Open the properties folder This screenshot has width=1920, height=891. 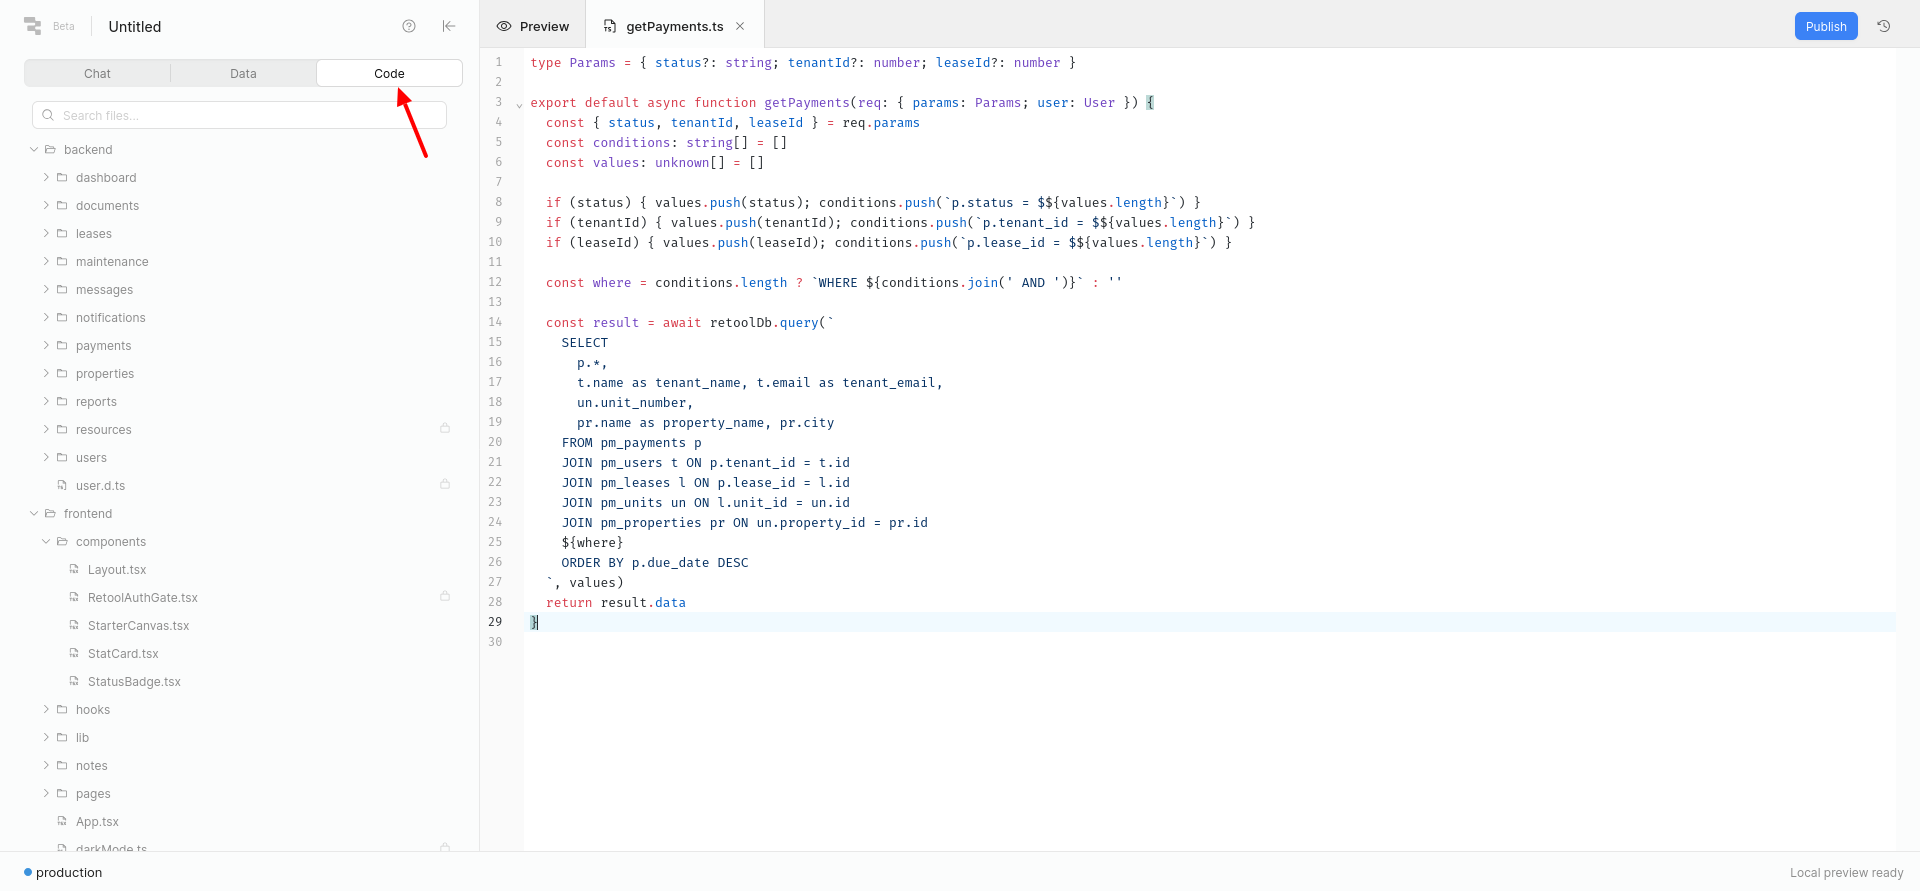[x=105, y=373]
